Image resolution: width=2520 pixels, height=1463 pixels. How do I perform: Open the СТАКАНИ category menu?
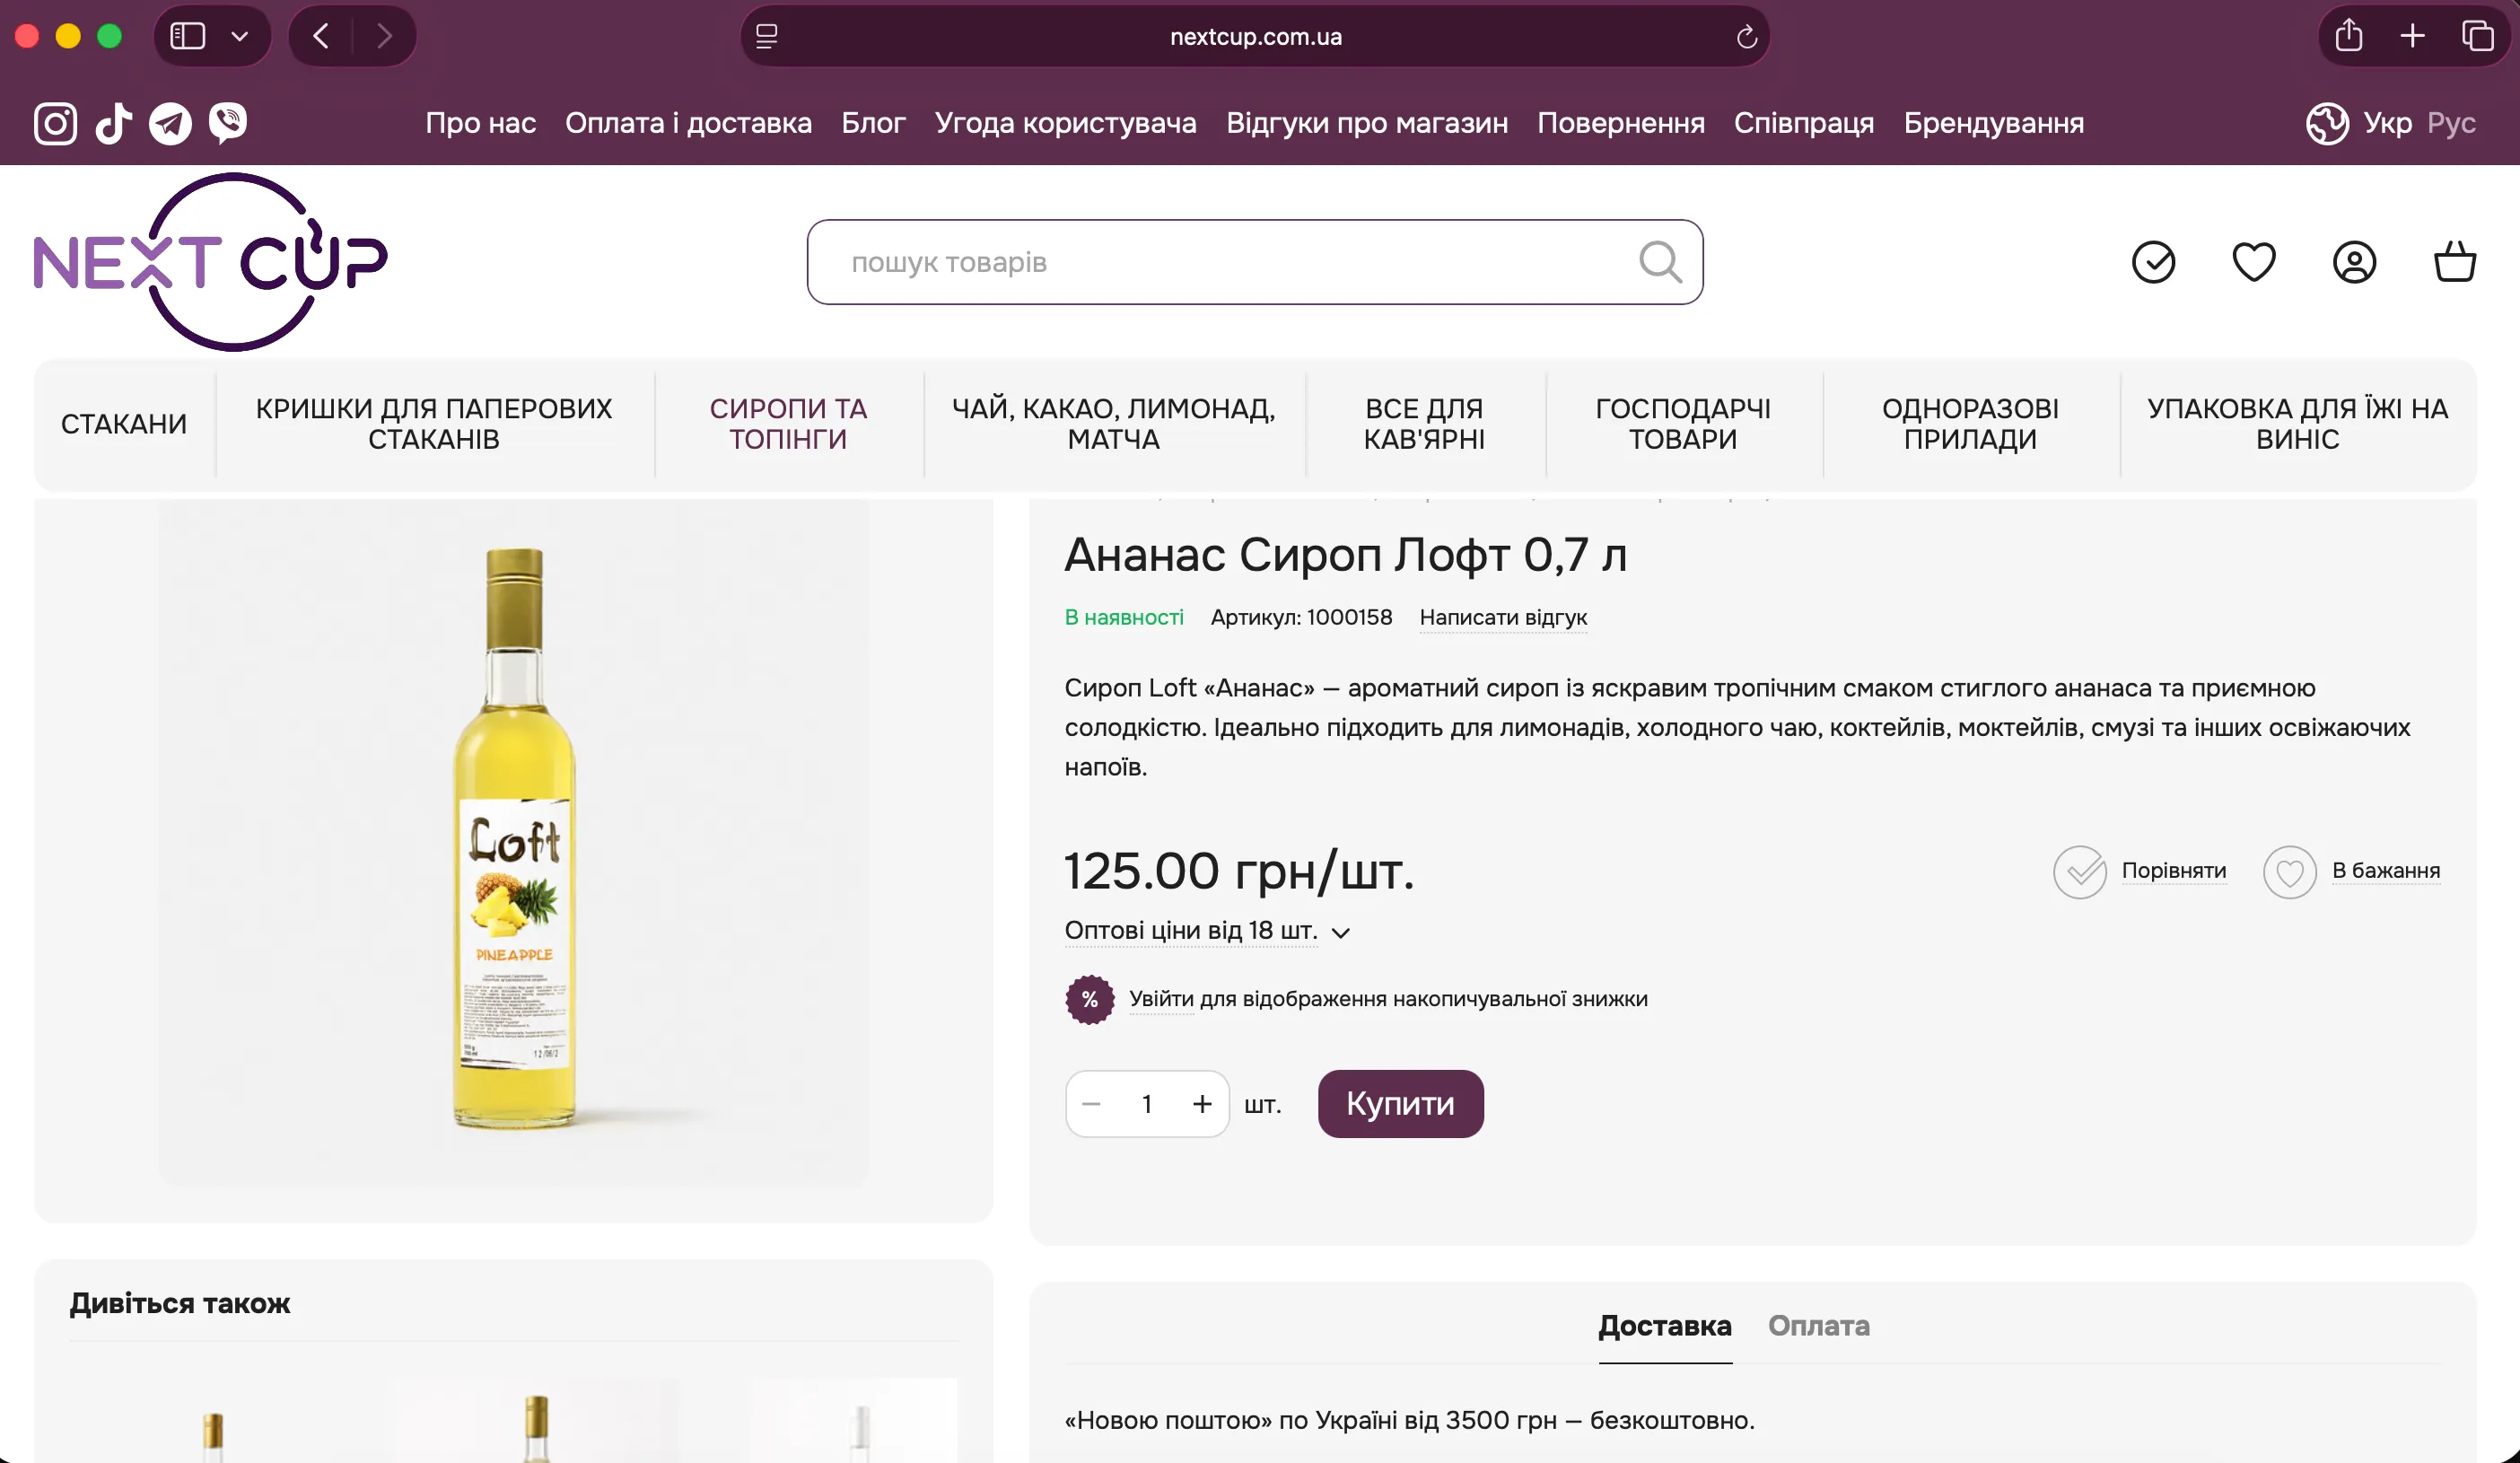pyautogui.click(x=124, y=424)
